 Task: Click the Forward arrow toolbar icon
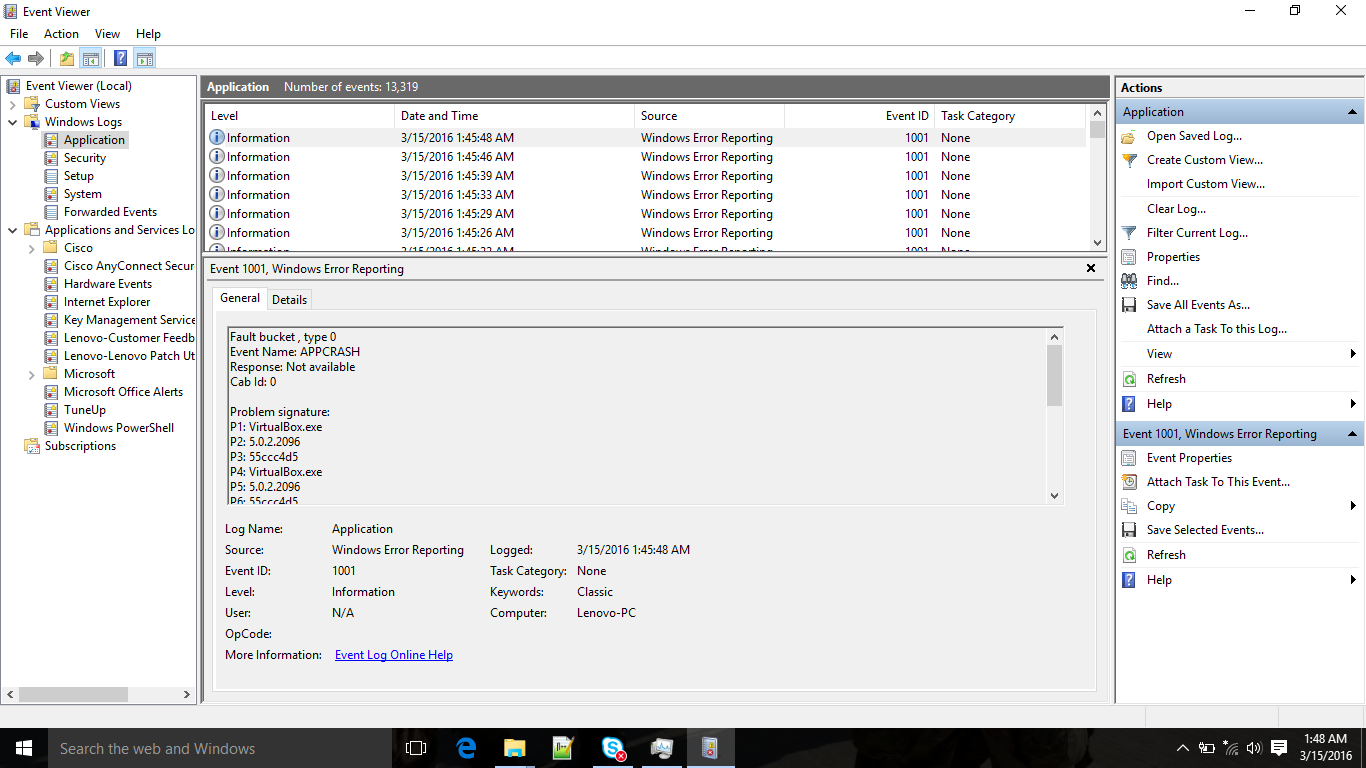click(x=36, y=58)
